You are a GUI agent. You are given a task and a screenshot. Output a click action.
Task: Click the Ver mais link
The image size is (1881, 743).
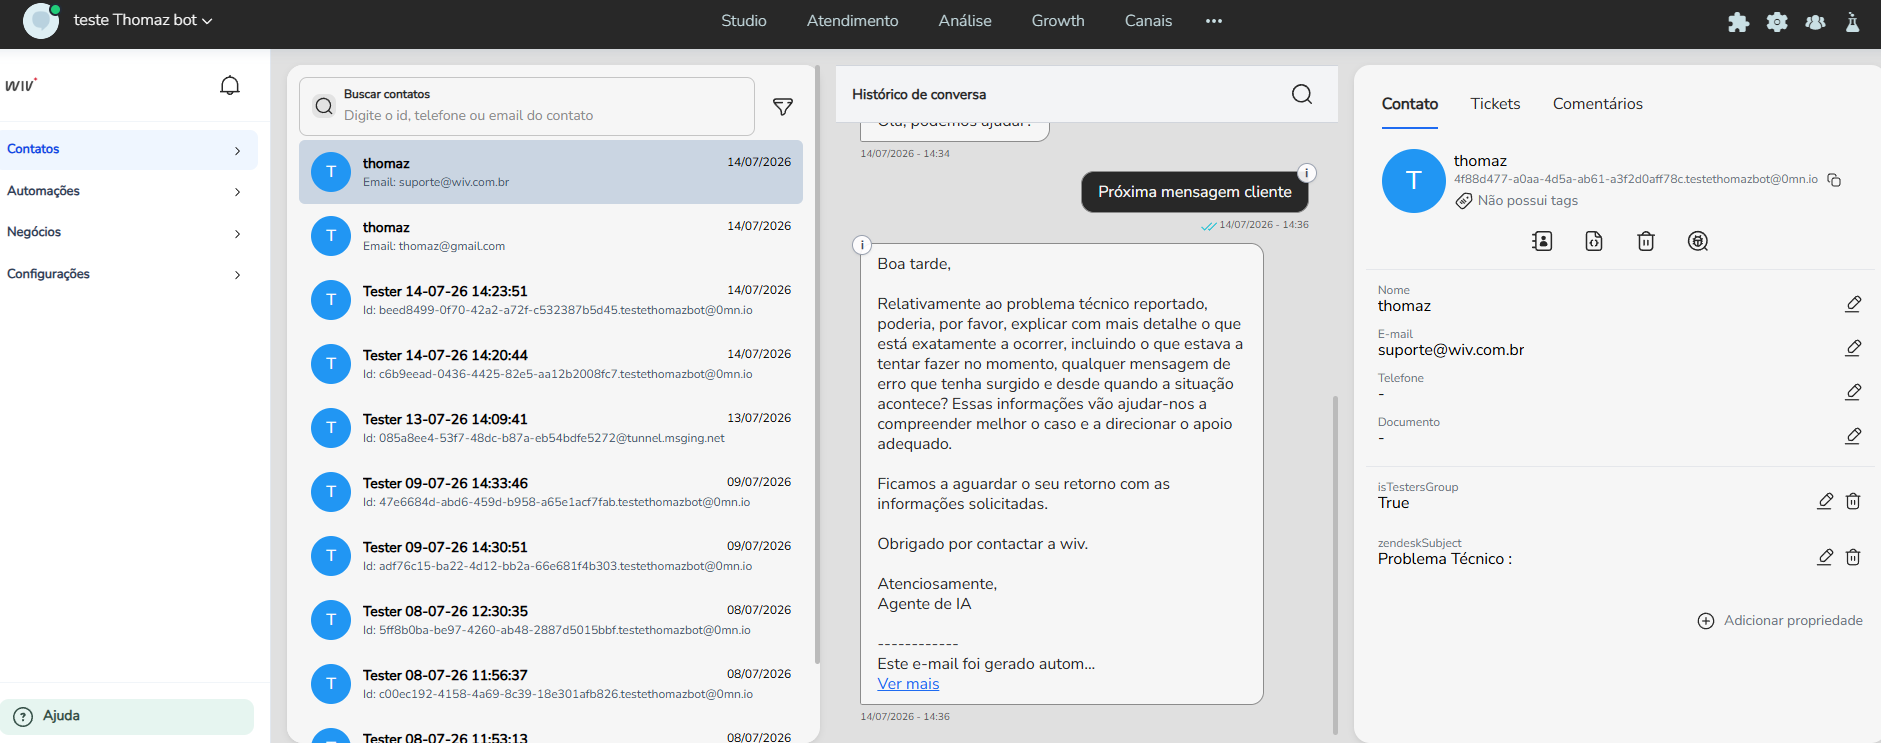(x=908, y=684)
